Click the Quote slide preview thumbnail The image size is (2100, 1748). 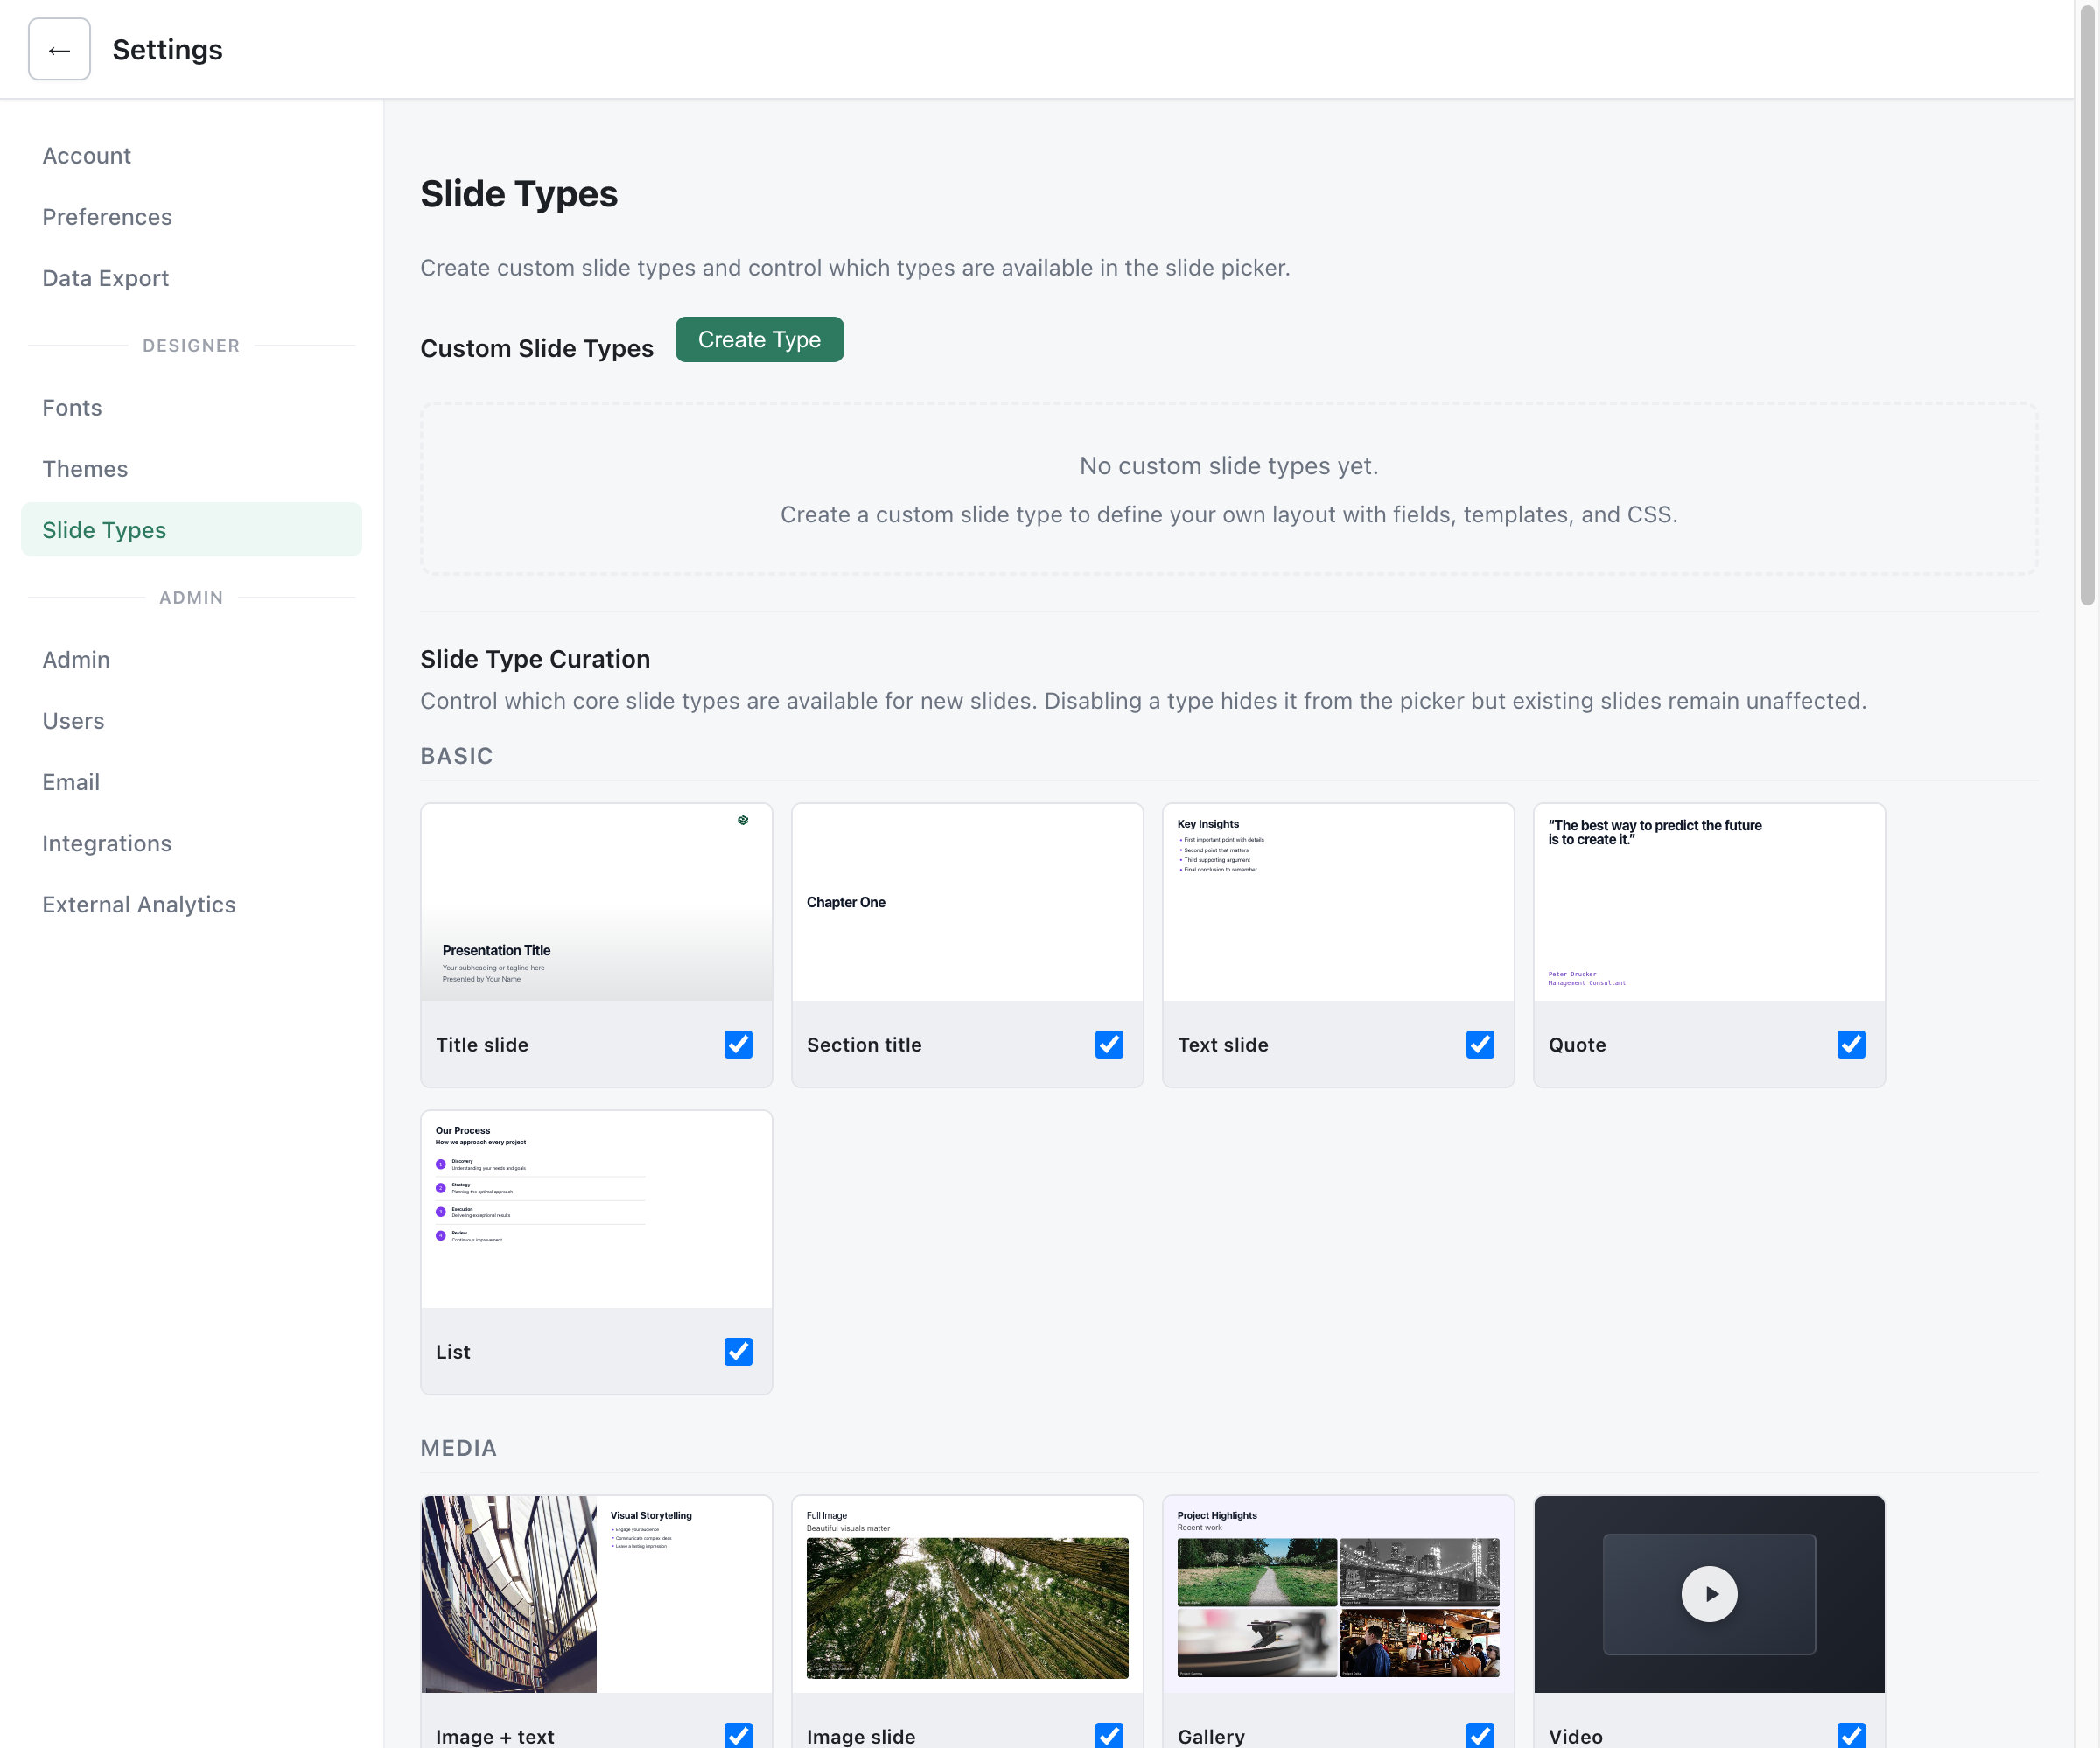pos(1709,903)
